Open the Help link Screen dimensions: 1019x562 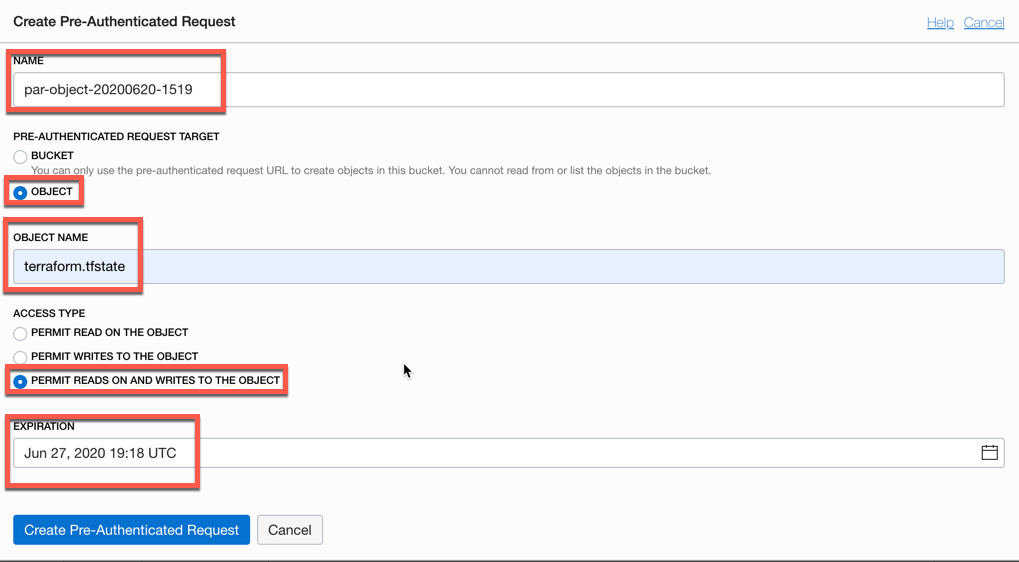coord(939,22)
